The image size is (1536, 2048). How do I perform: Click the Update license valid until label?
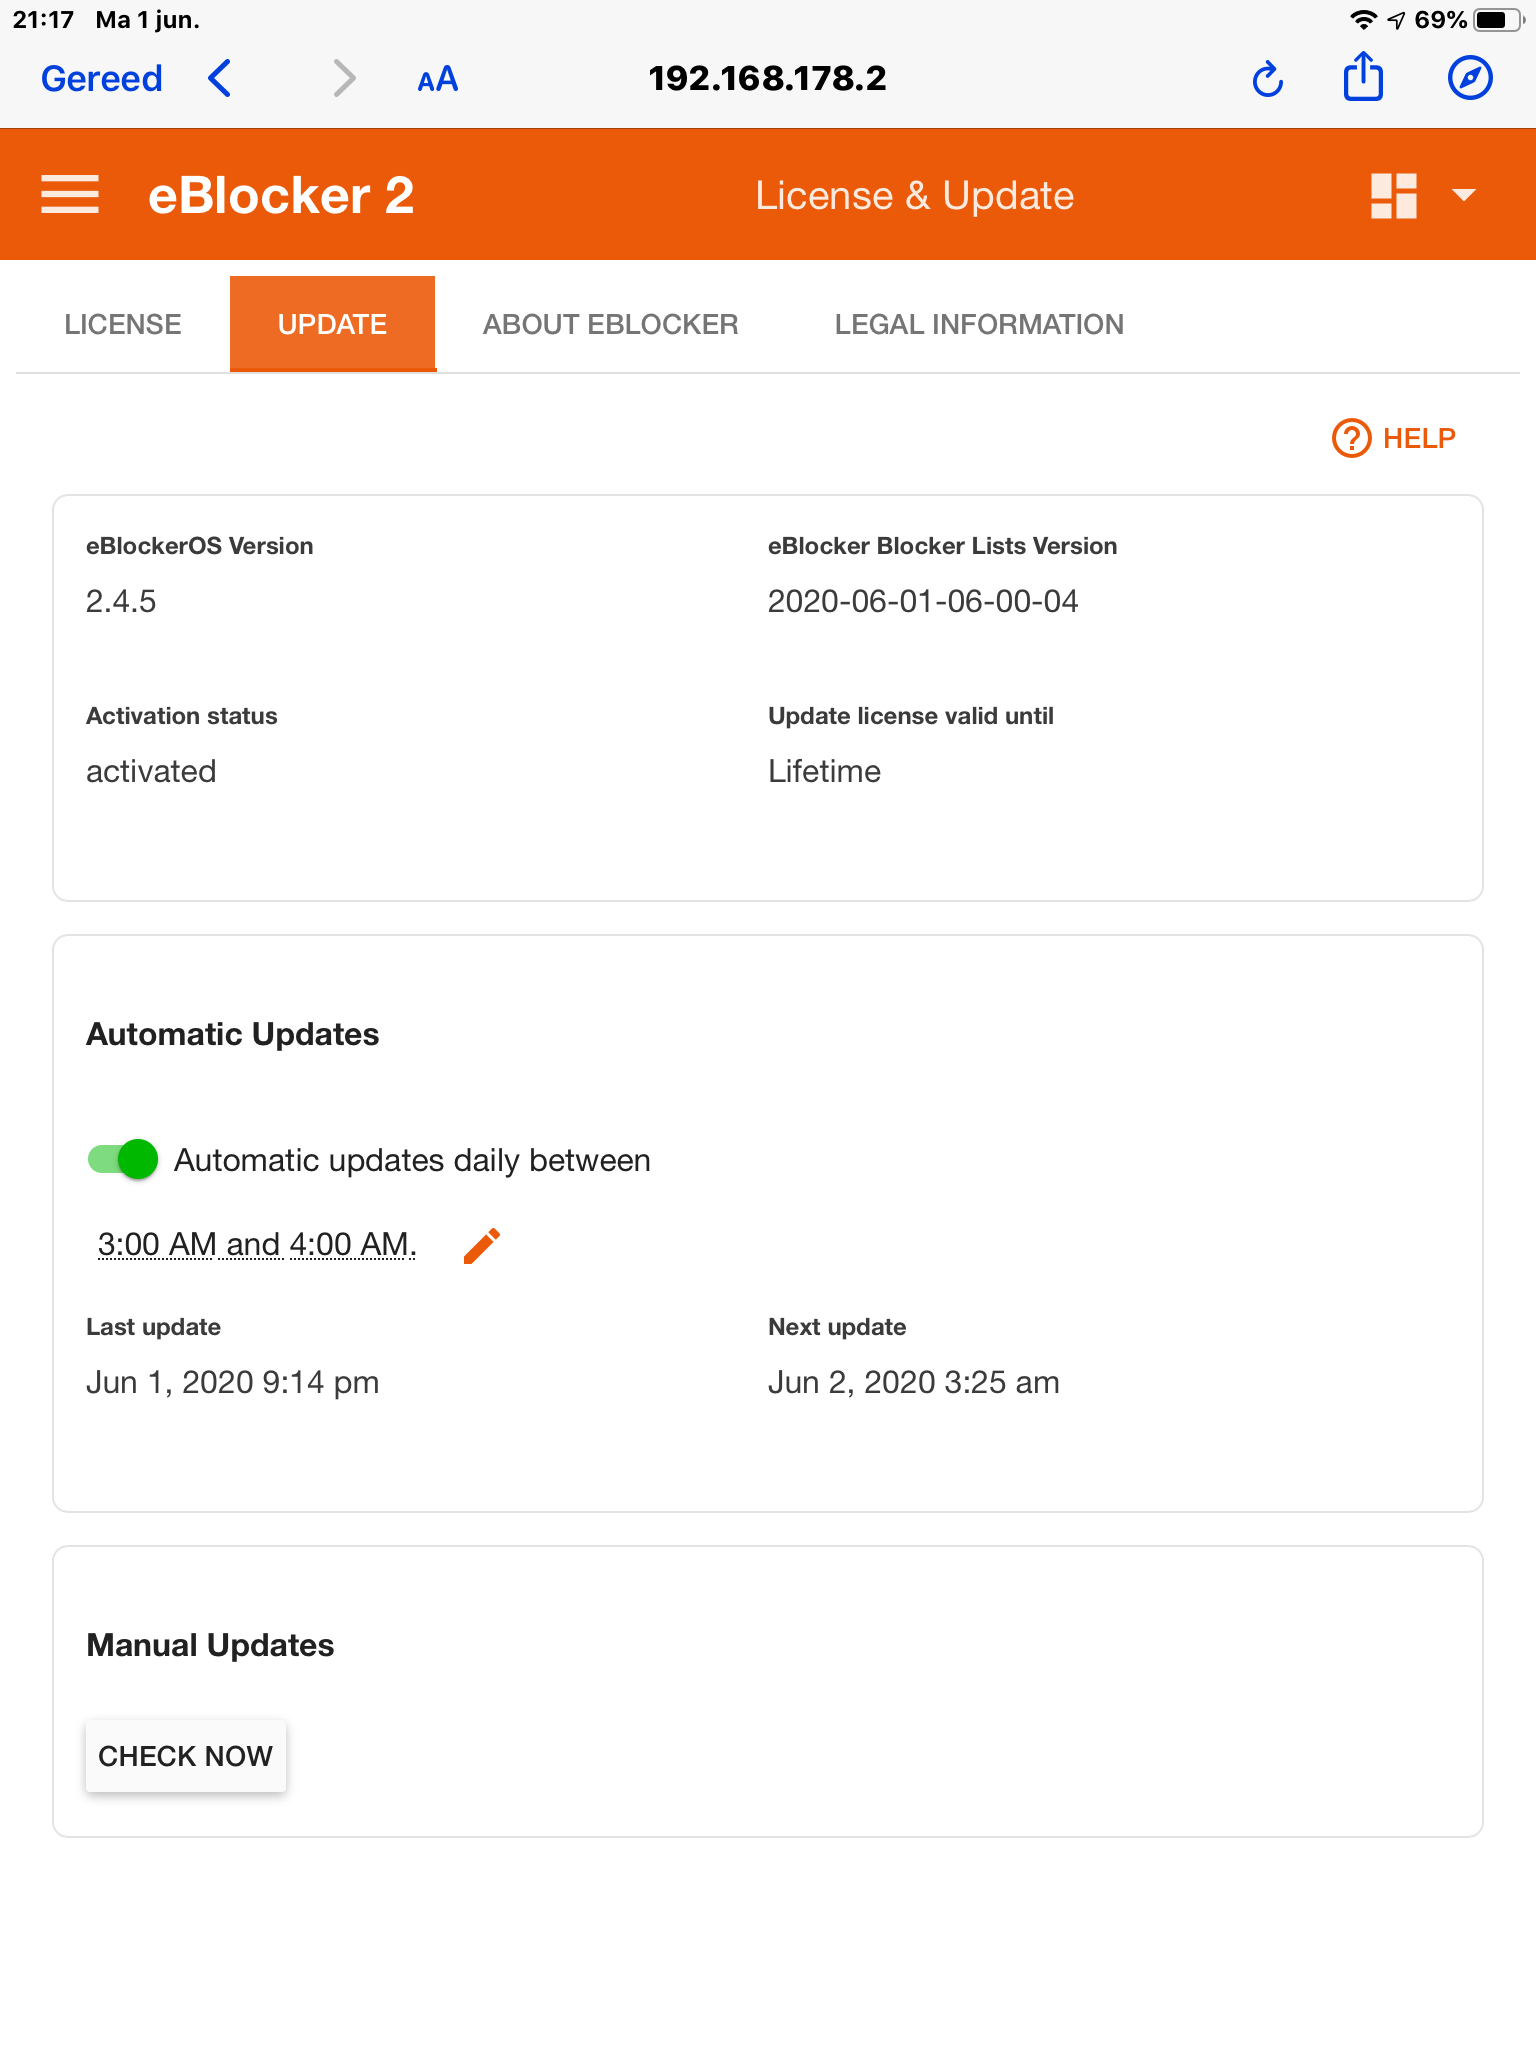911,716
